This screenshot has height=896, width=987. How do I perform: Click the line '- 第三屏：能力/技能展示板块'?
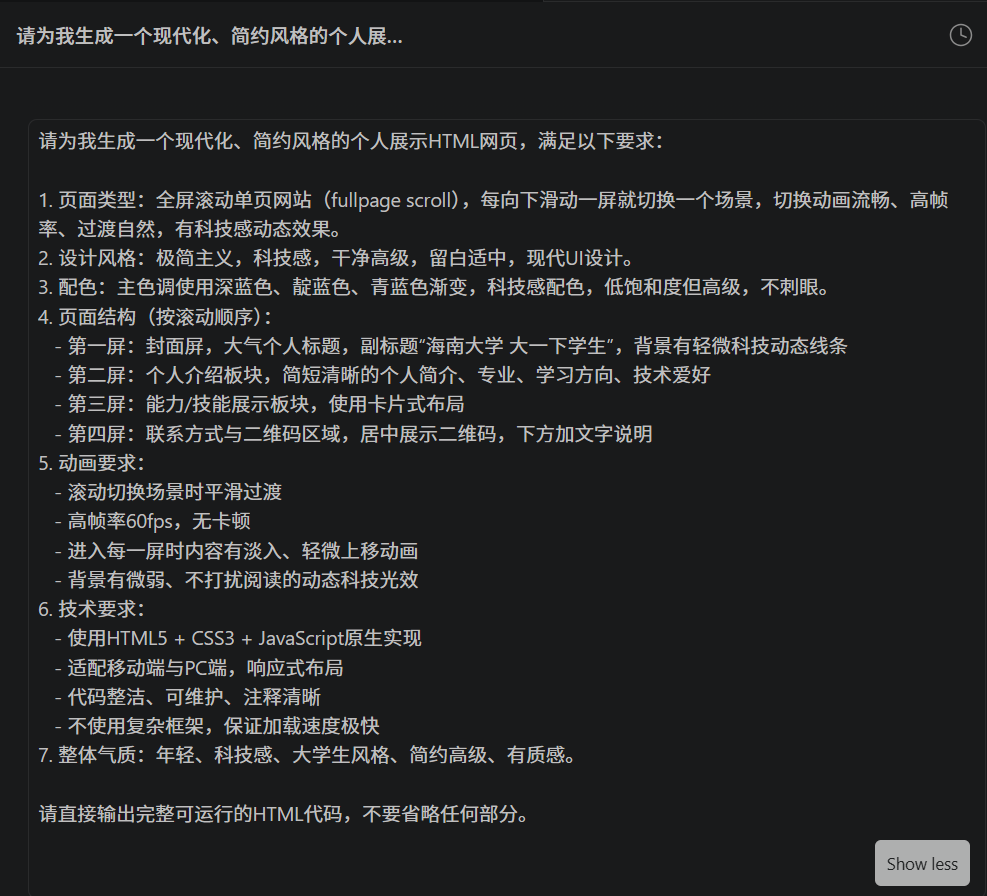coord(259,404)
